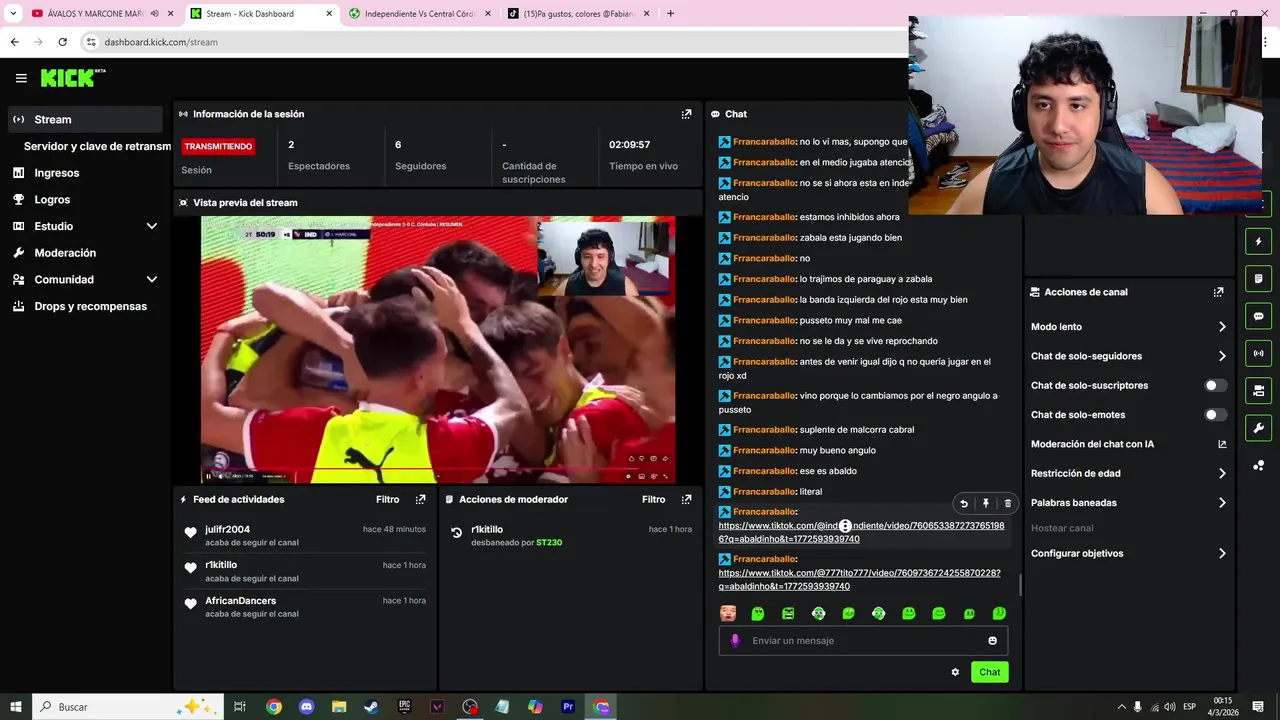
Task: Reload the browser page
Action: tap(62, 42)
